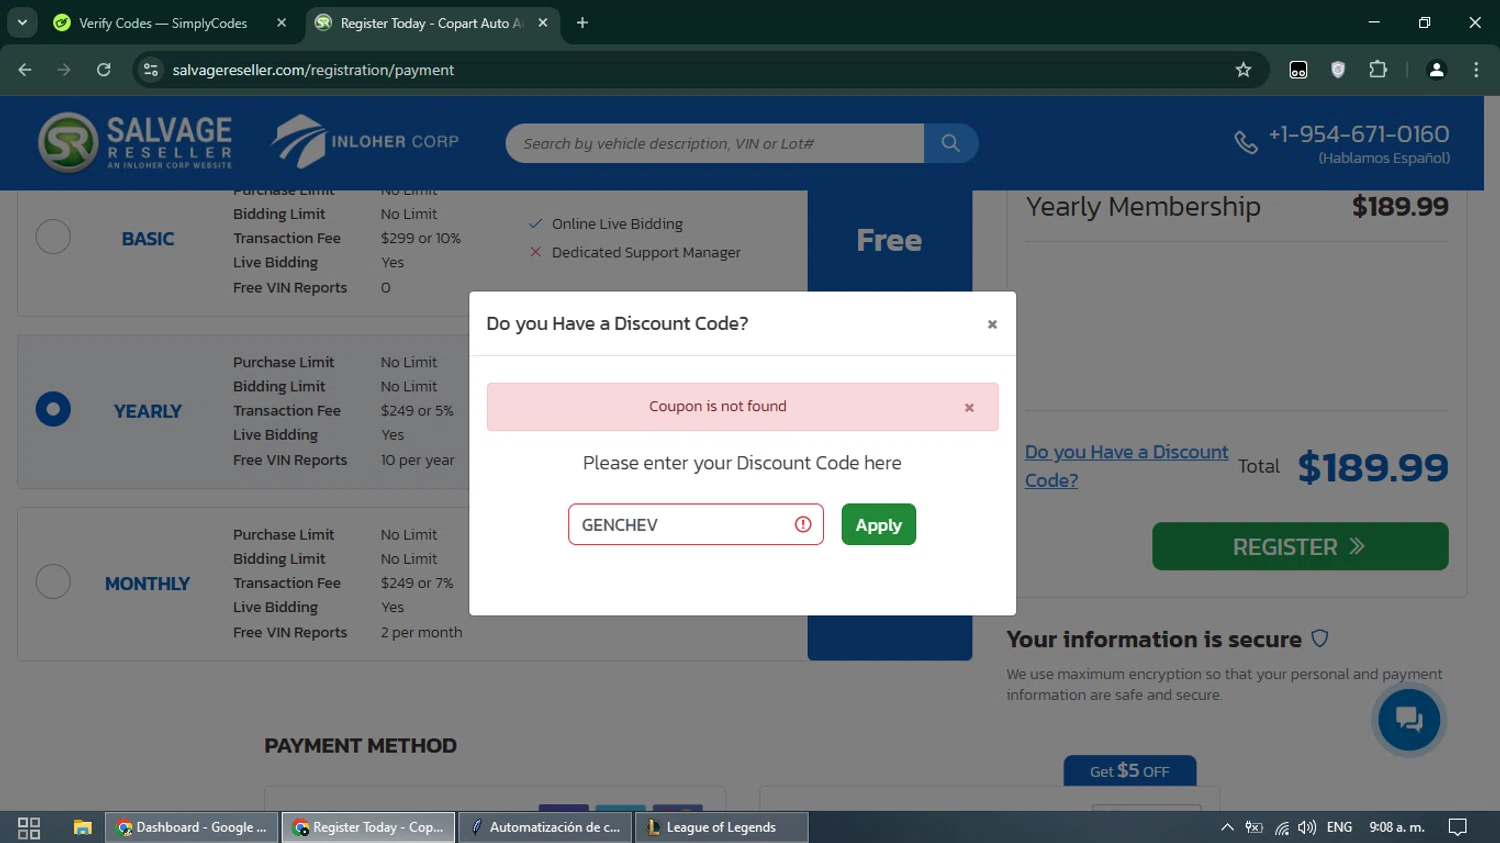The height and width of the screenshot is (843, 1500).
Task: Show hidden system tray icons
Action: pyautogui.click(x=1227, y=827)
